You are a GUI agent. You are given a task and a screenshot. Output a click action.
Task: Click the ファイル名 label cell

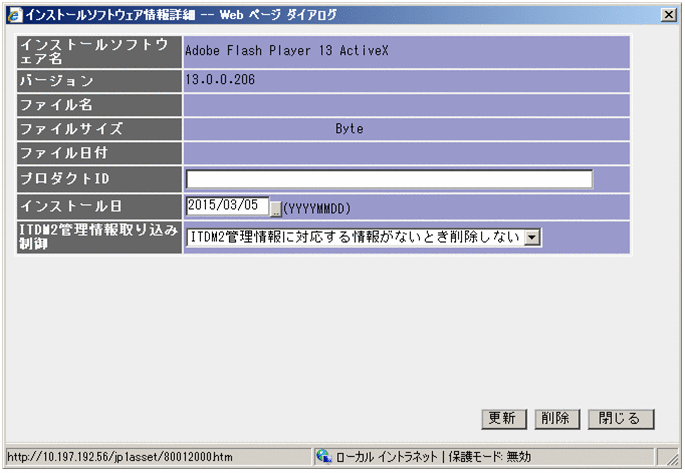click(99, 105)
